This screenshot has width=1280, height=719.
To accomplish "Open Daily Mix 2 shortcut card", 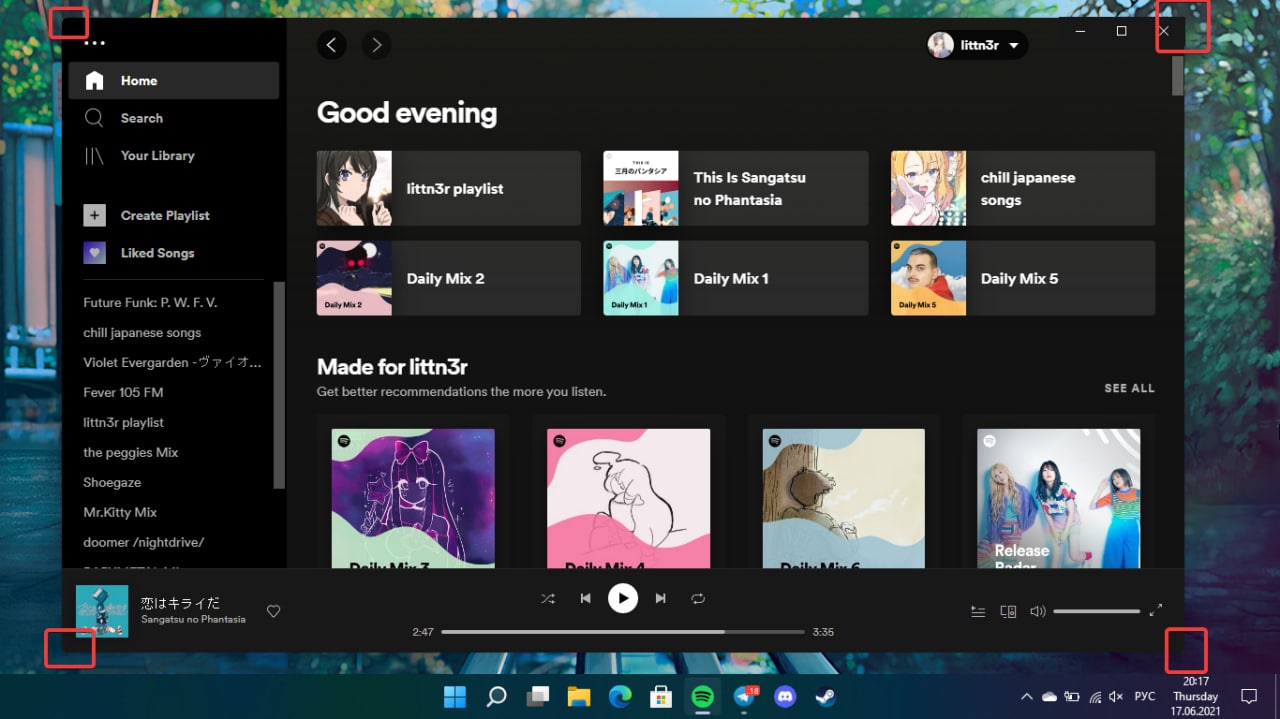I will coord(448,278).
